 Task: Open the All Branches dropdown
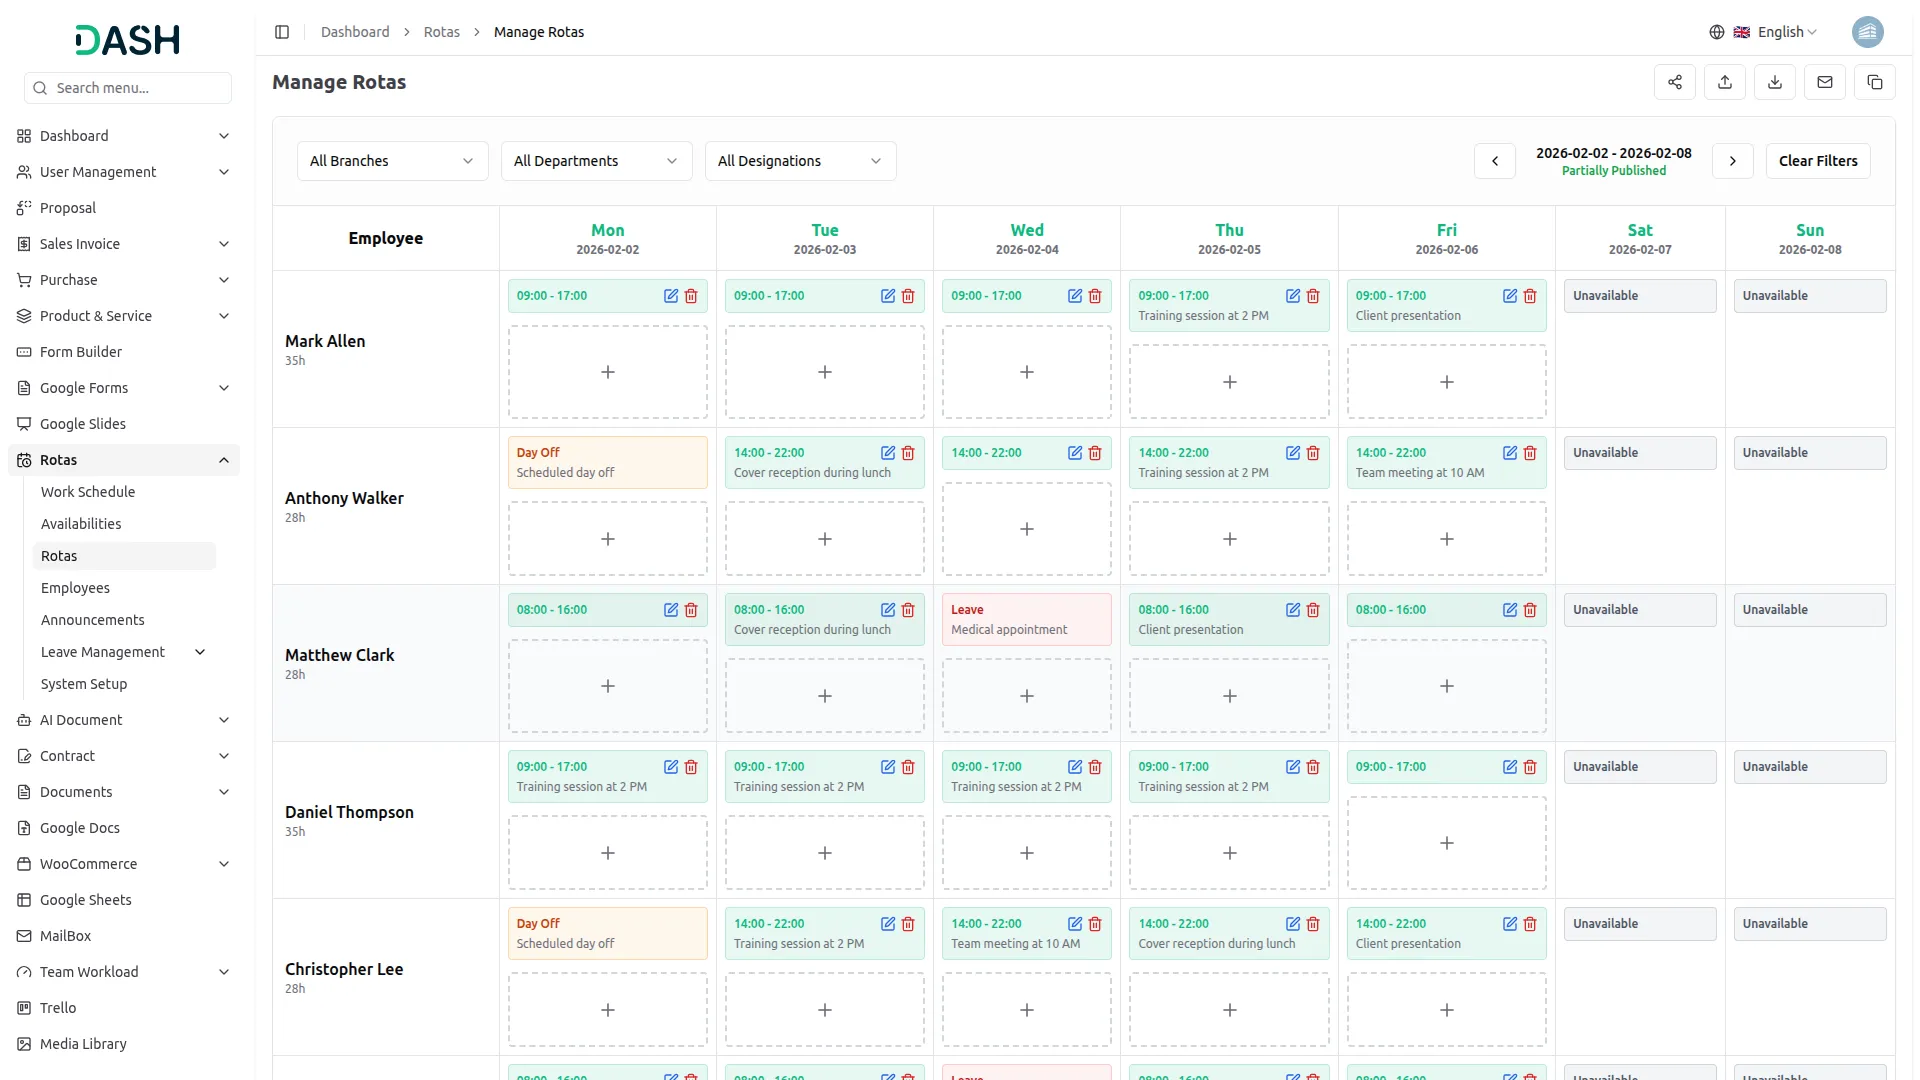click(x=392, y=161)
